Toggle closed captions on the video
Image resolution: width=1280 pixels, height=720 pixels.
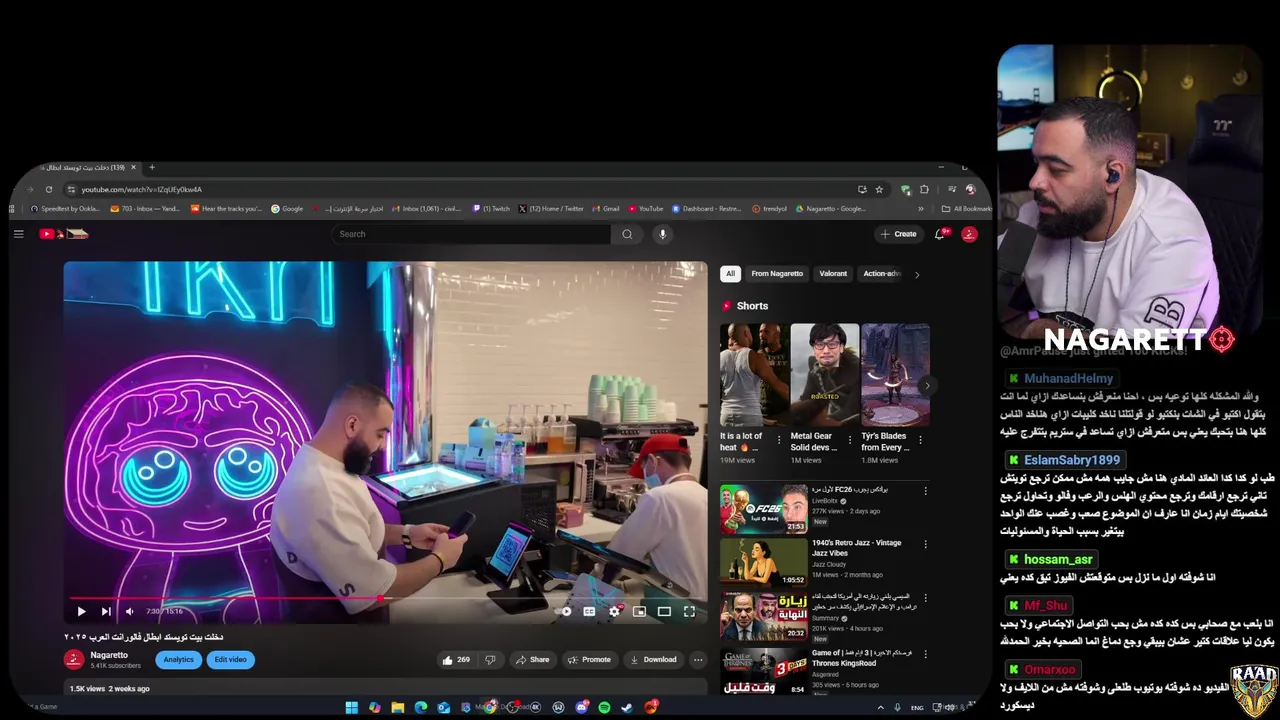[589, 611]
